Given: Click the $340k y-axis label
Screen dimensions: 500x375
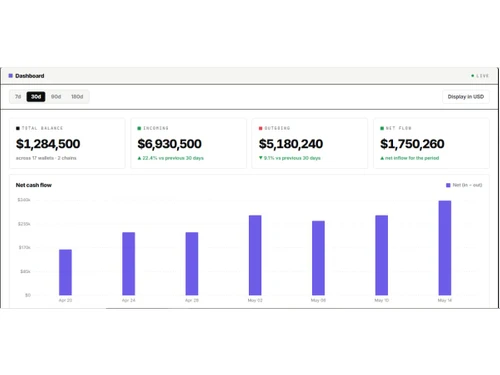Looking at the screenshot, I should coord(24,200).
